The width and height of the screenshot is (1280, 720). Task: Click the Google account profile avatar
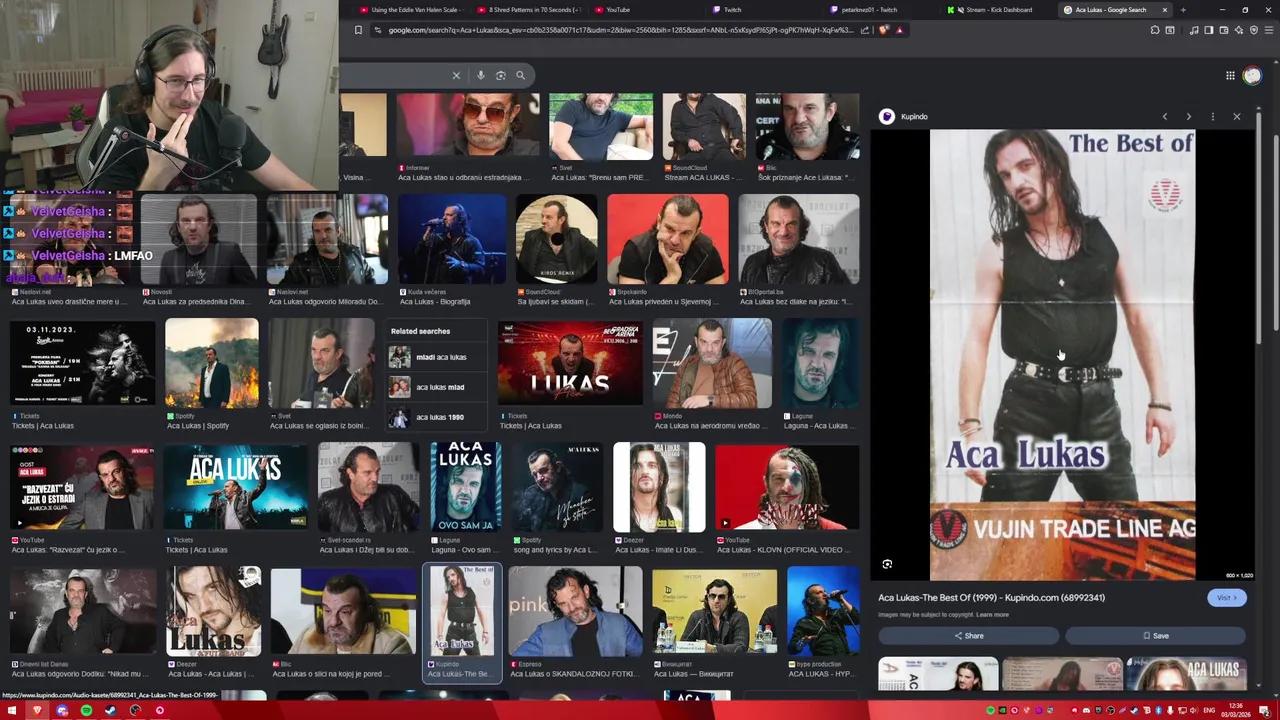1252,75
